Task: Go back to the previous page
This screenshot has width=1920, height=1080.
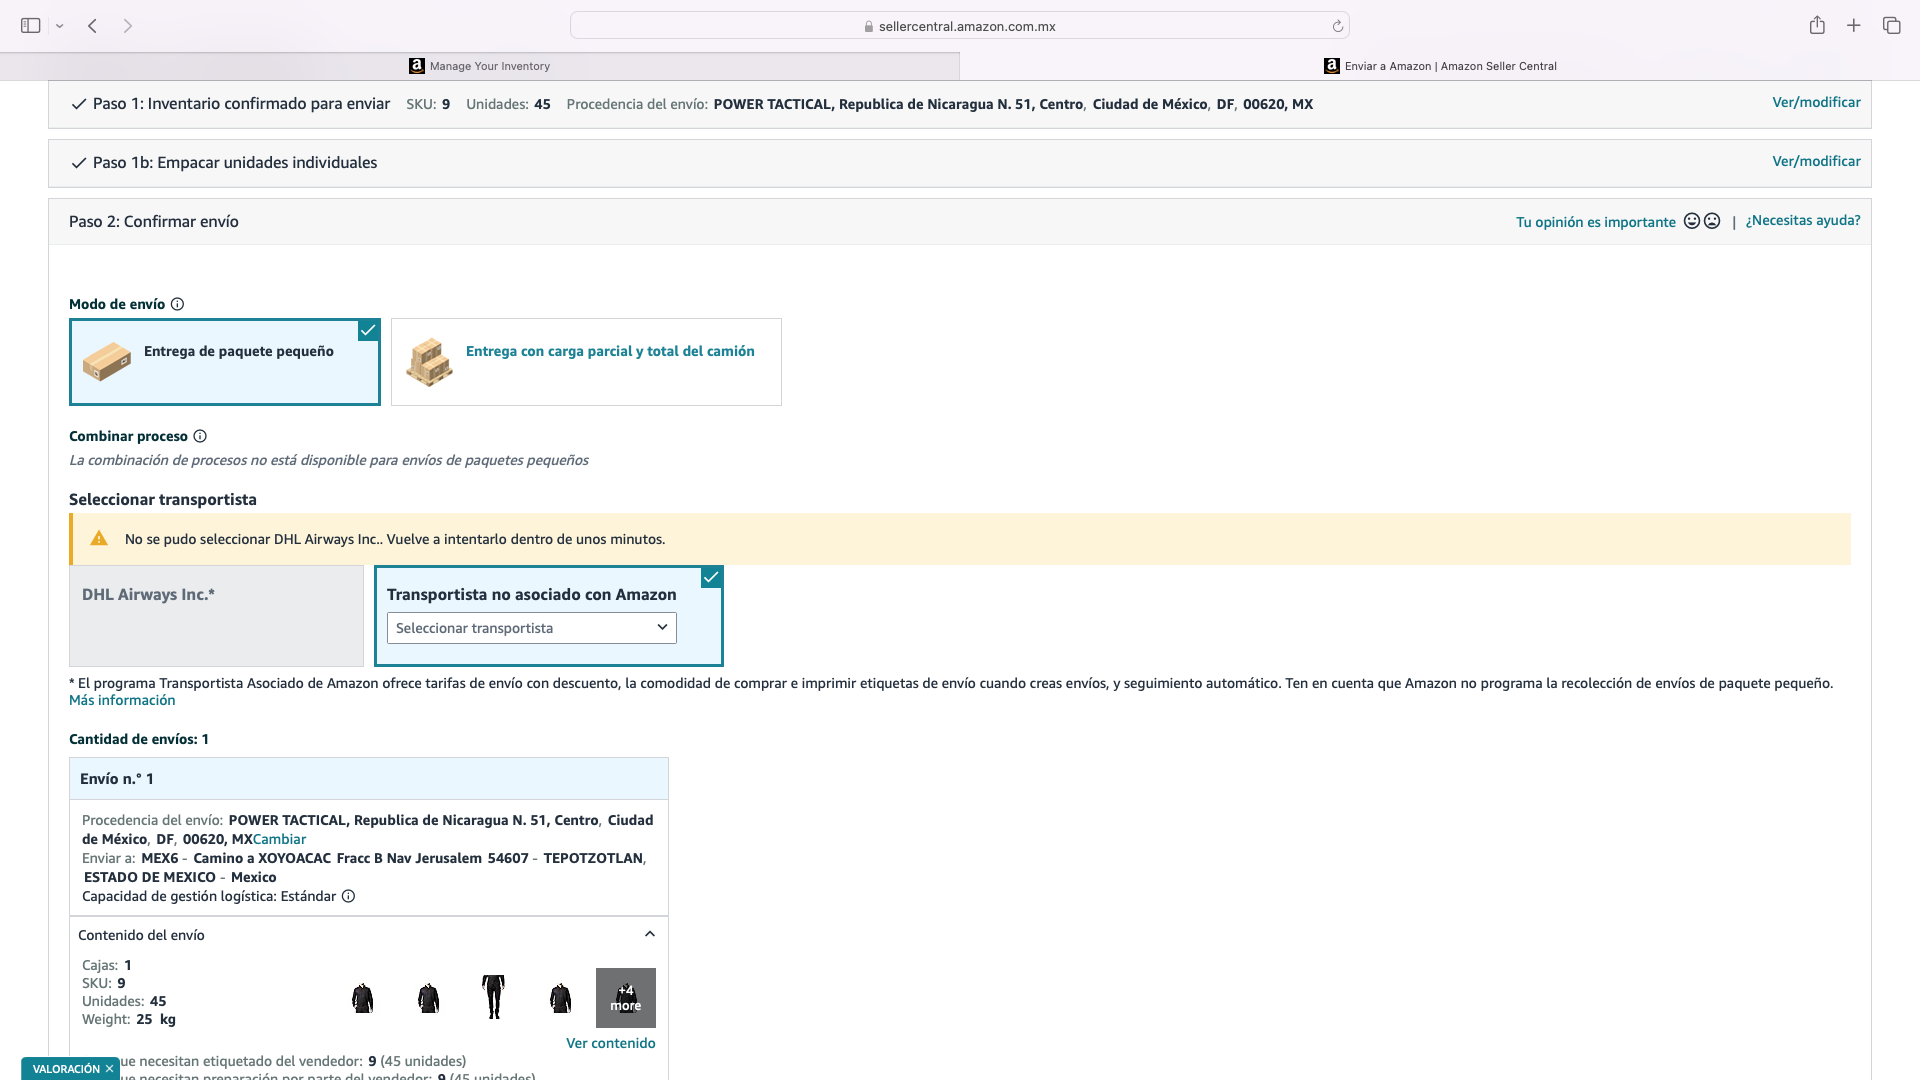Action: 92,26
